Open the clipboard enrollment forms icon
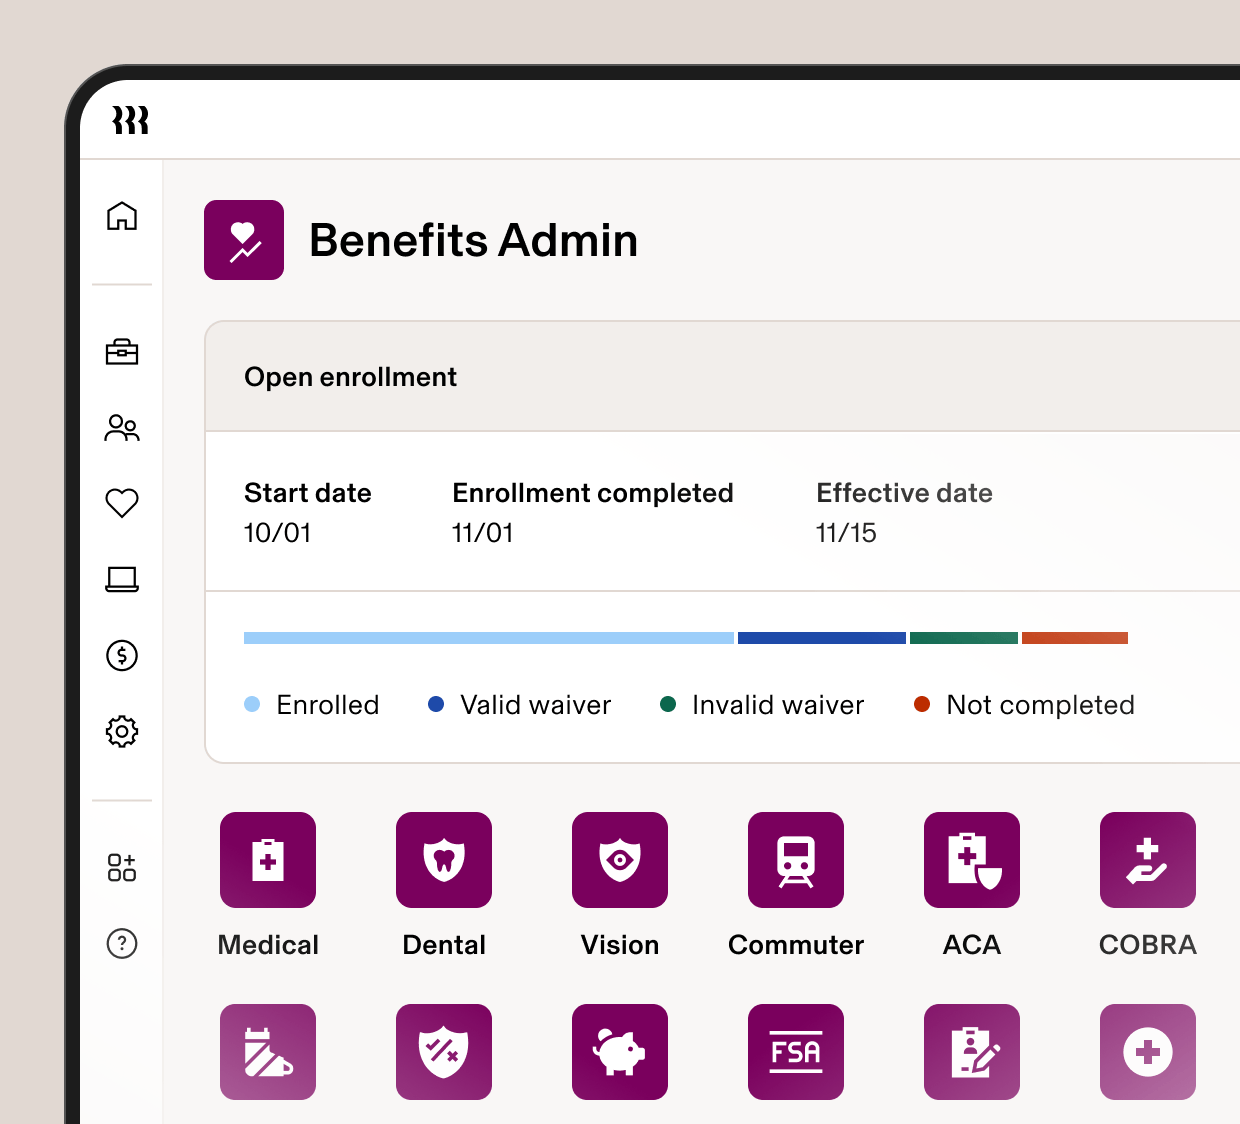This screenshot has height=1124, width=1240. pyautogui.click(x=971, y=1052)
